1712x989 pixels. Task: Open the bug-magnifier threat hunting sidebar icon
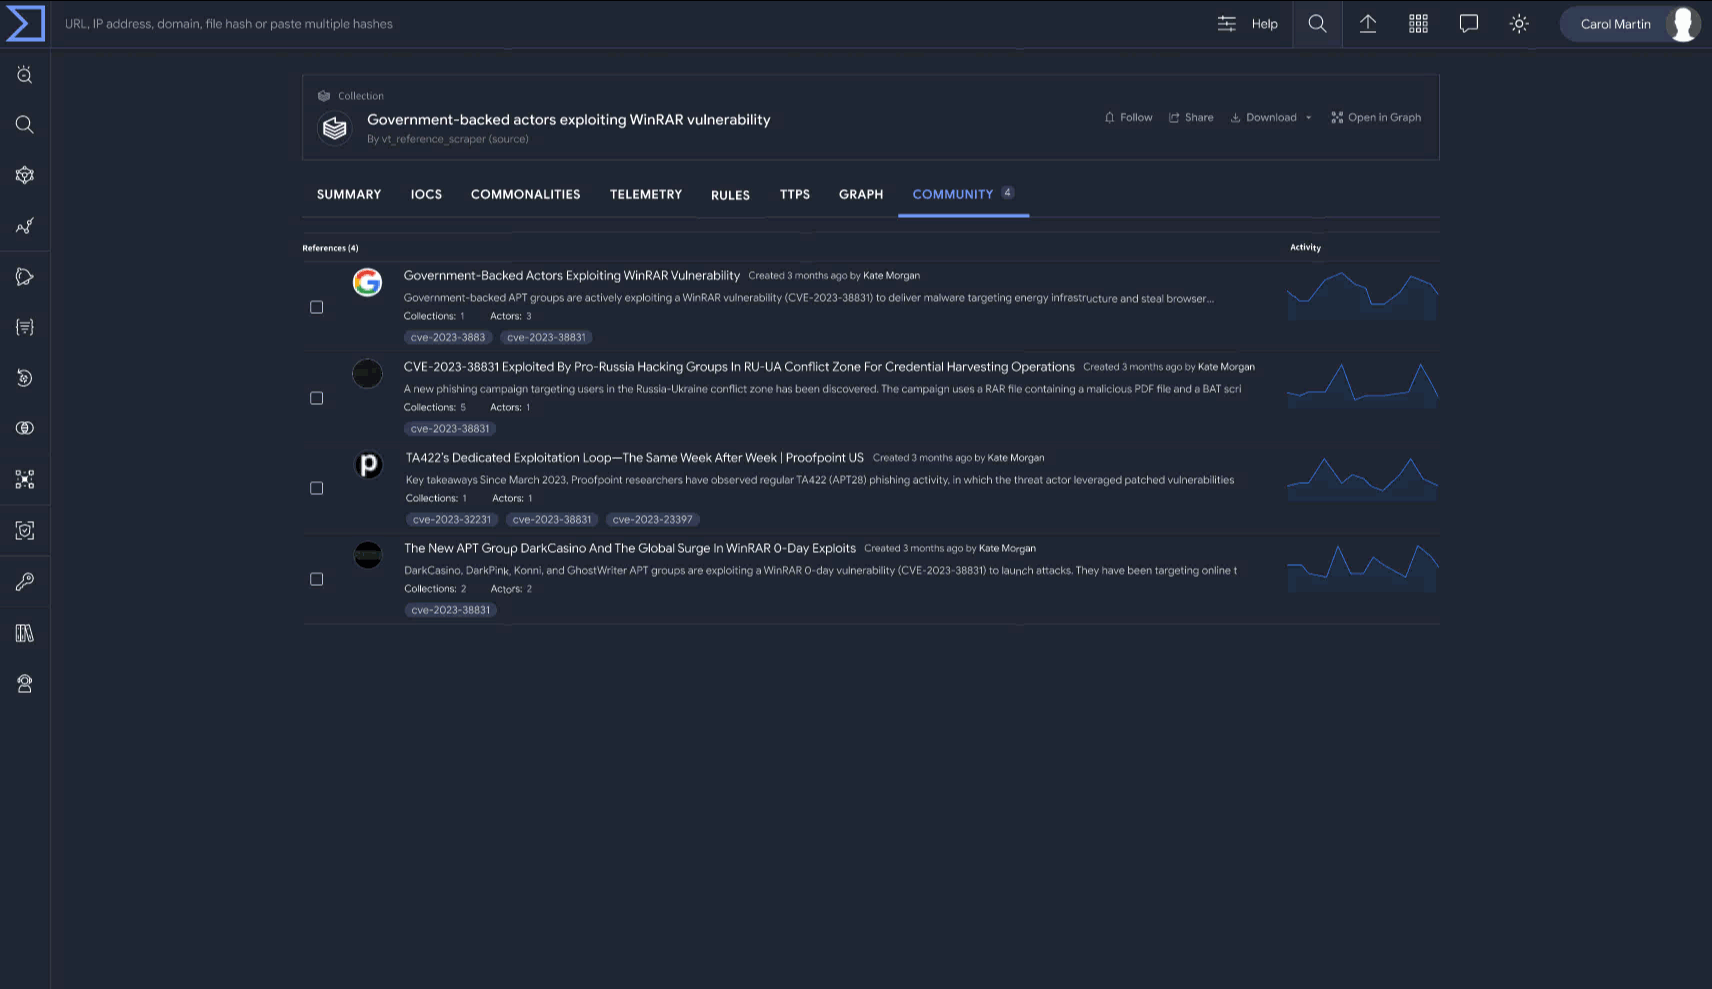(25, 74)
